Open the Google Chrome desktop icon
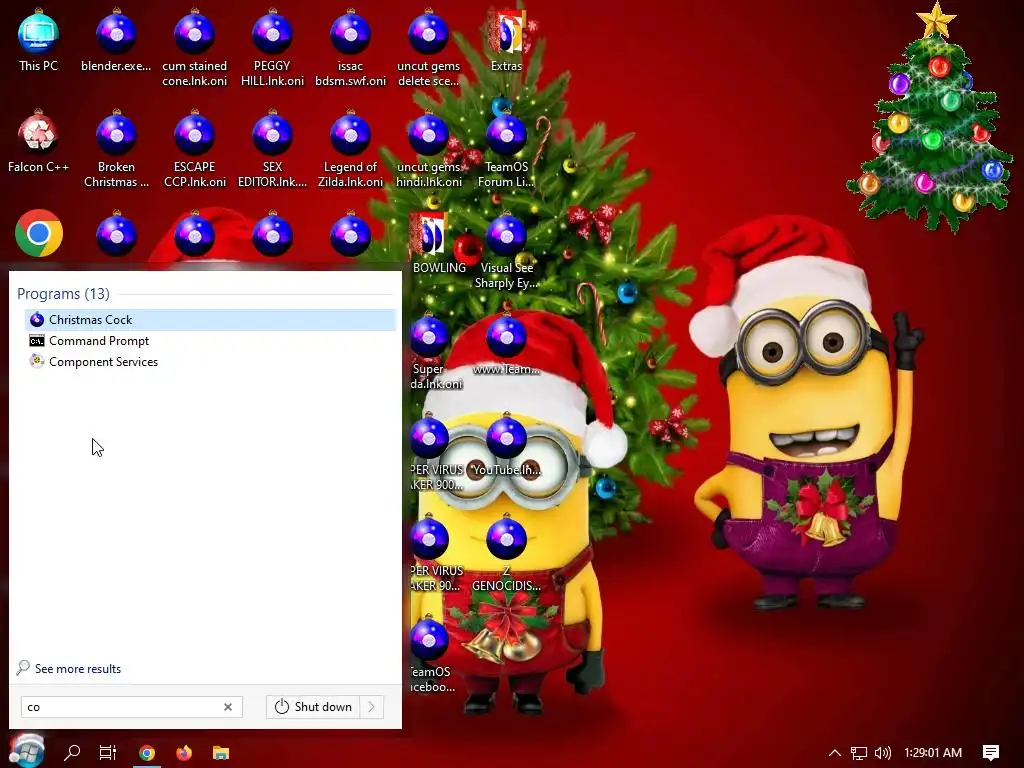 (x=39, y=233)
